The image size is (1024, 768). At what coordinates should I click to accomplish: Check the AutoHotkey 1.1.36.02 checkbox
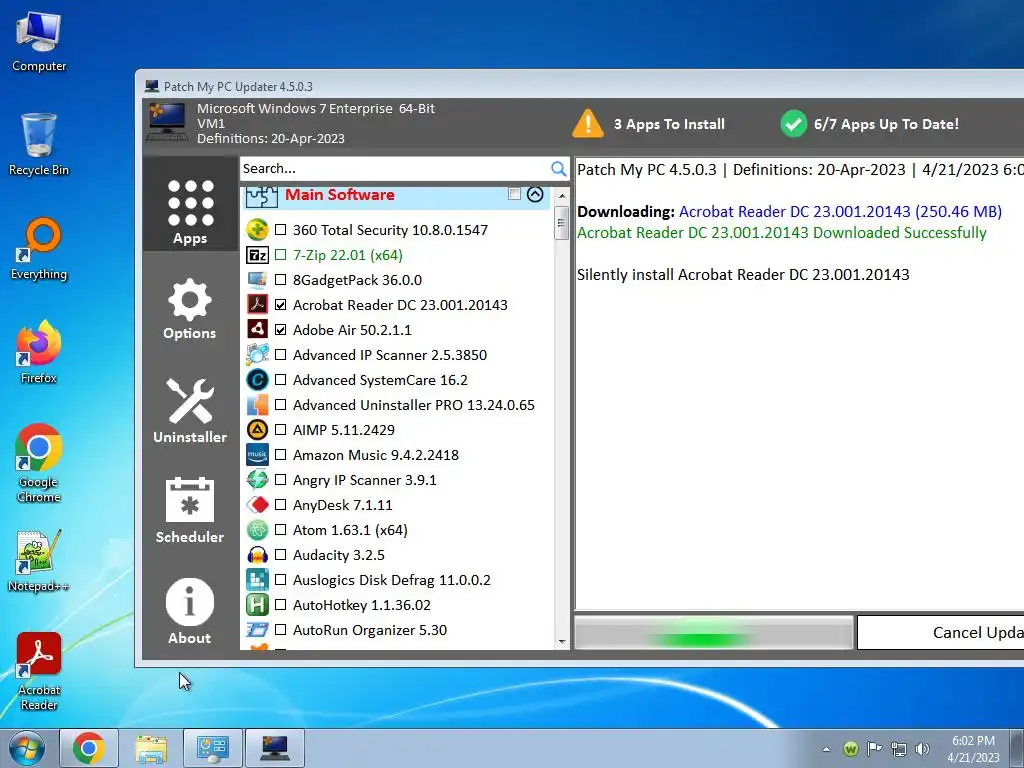click(281, 605)
